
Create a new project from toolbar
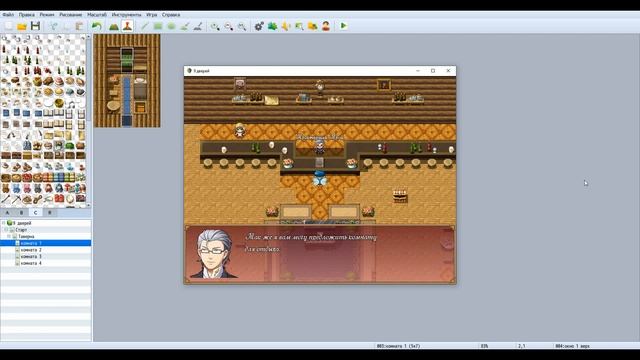tap(9, 26)
